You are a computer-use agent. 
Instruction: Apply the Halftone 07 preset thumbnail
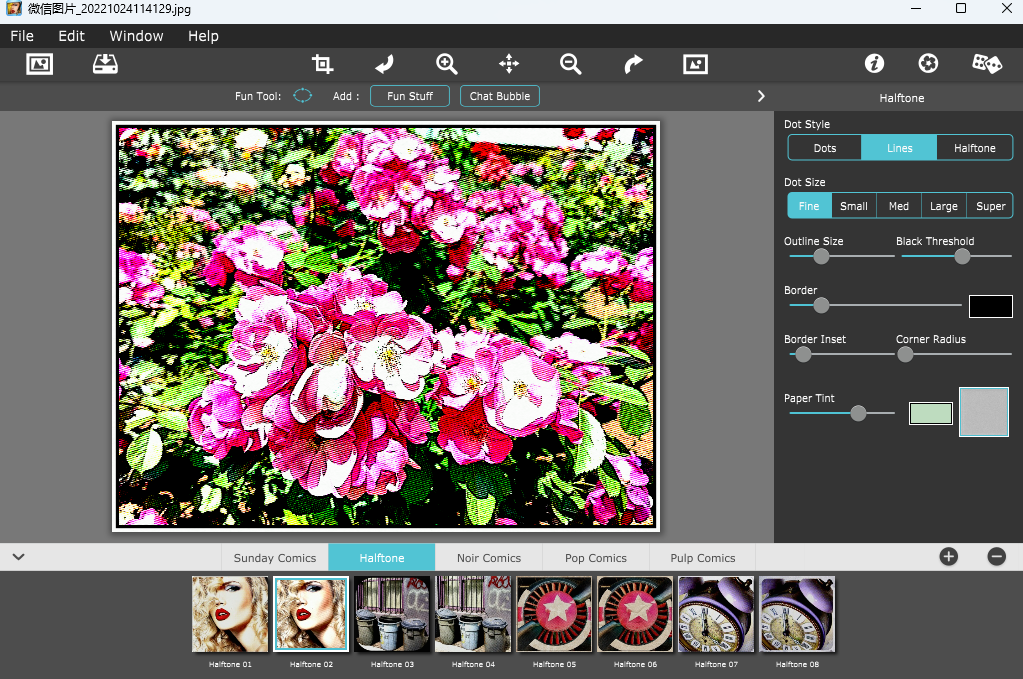(716, 614)
